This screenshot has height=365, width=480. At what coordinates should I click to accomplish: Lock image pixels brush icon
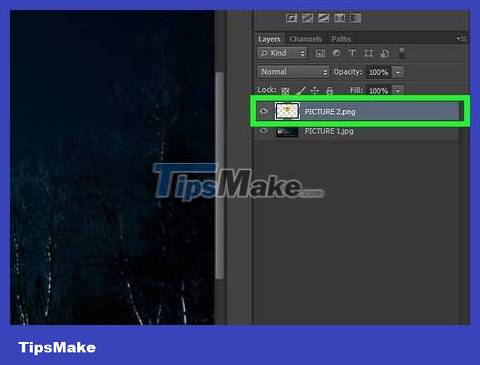(x=300, y=91)
